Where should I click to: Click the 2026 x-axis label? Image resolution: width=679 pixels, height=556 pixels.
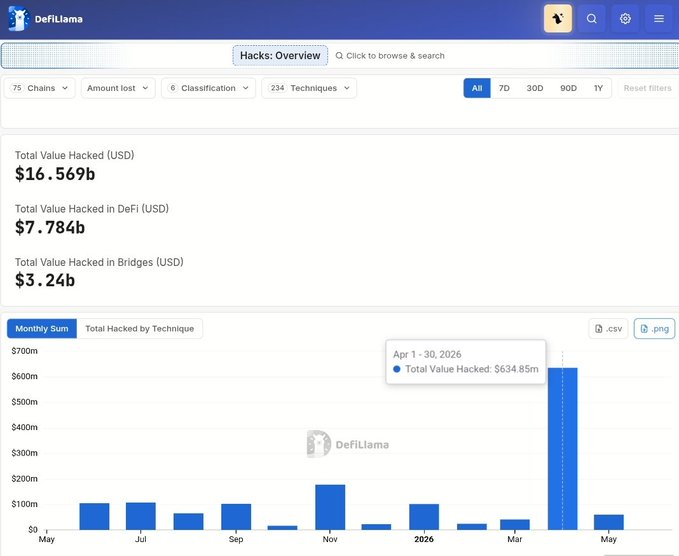tap(424, 539)
